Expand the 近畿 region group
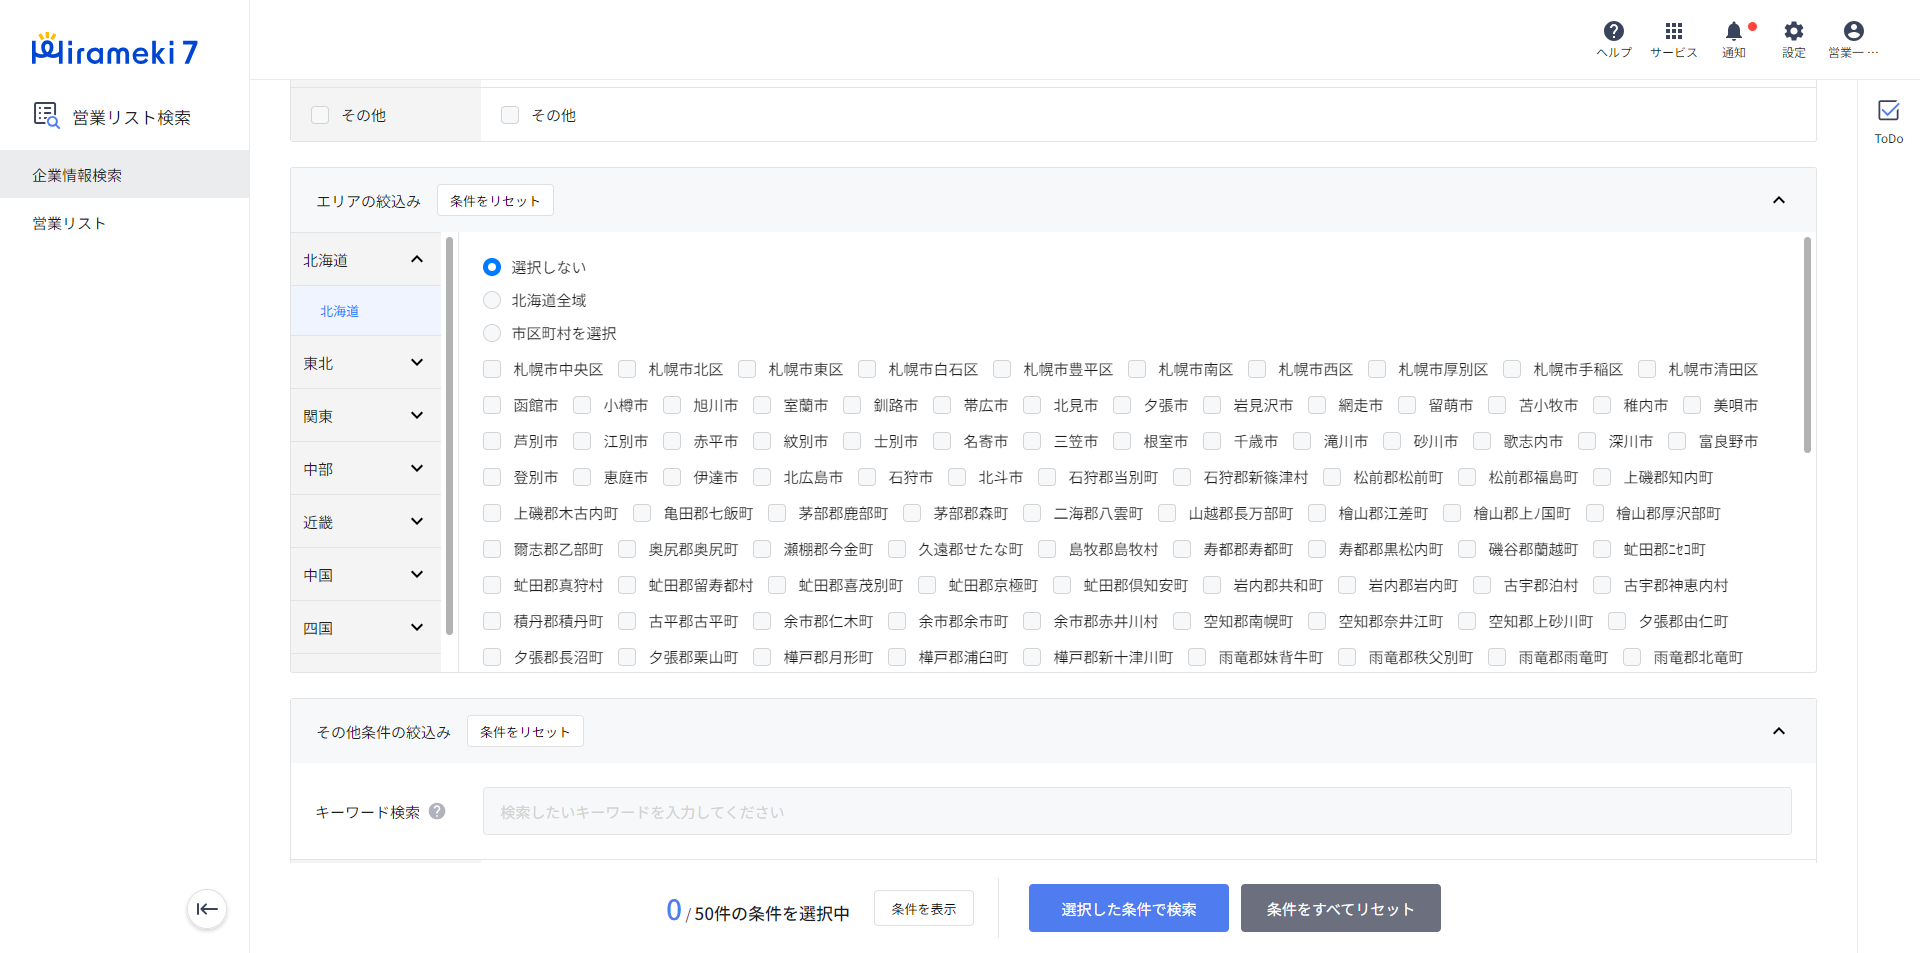The height and width of the screenshot is (953, 1920). 417,522
